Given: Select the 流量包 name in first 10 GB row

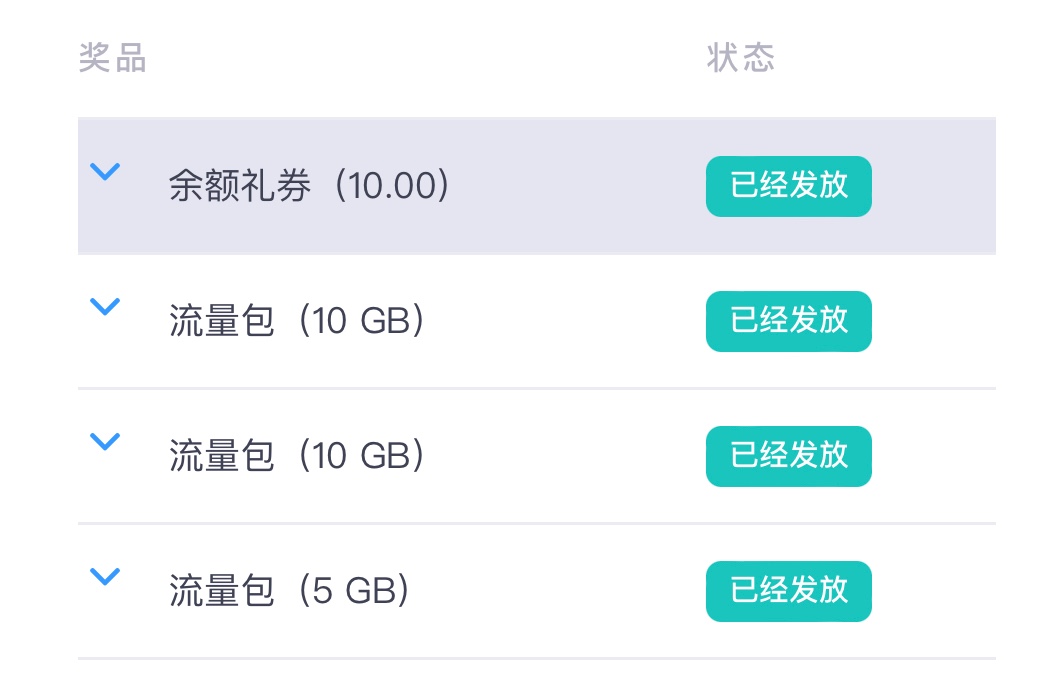Looking at the screenshot, I should [221, 322].
